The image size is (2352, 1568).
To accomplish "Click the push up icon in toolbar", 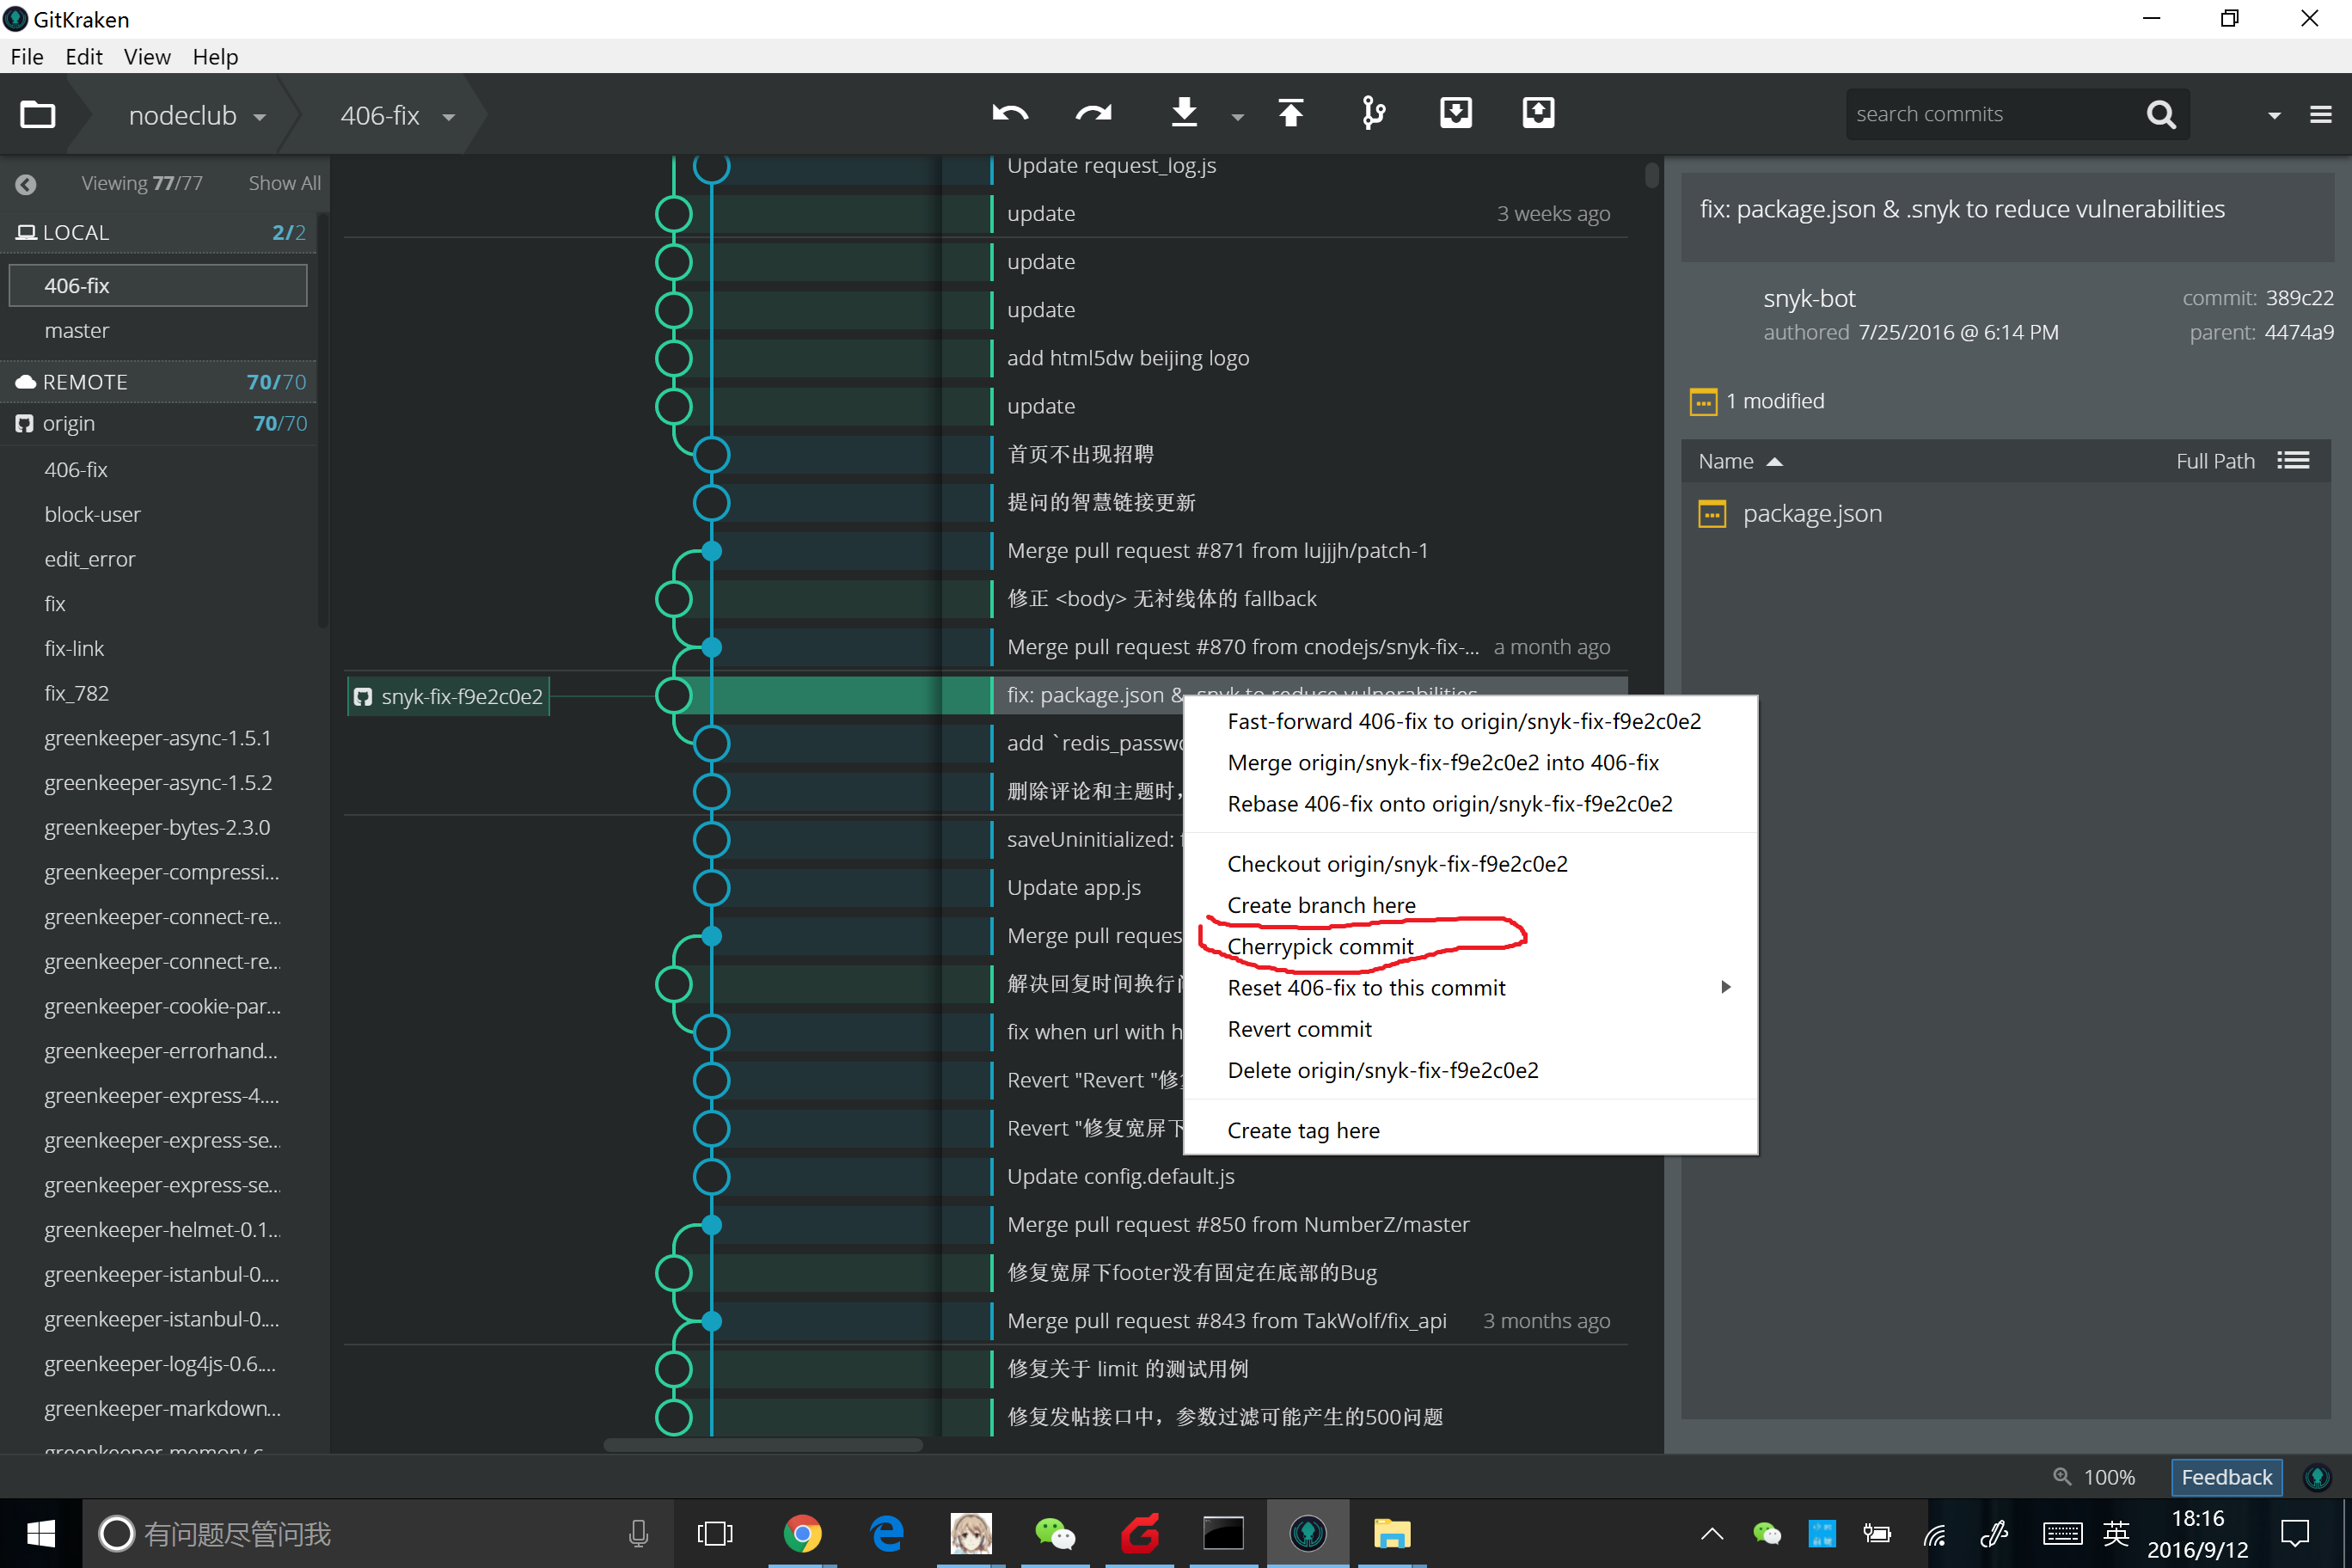I will click(x=1291, y=113).
